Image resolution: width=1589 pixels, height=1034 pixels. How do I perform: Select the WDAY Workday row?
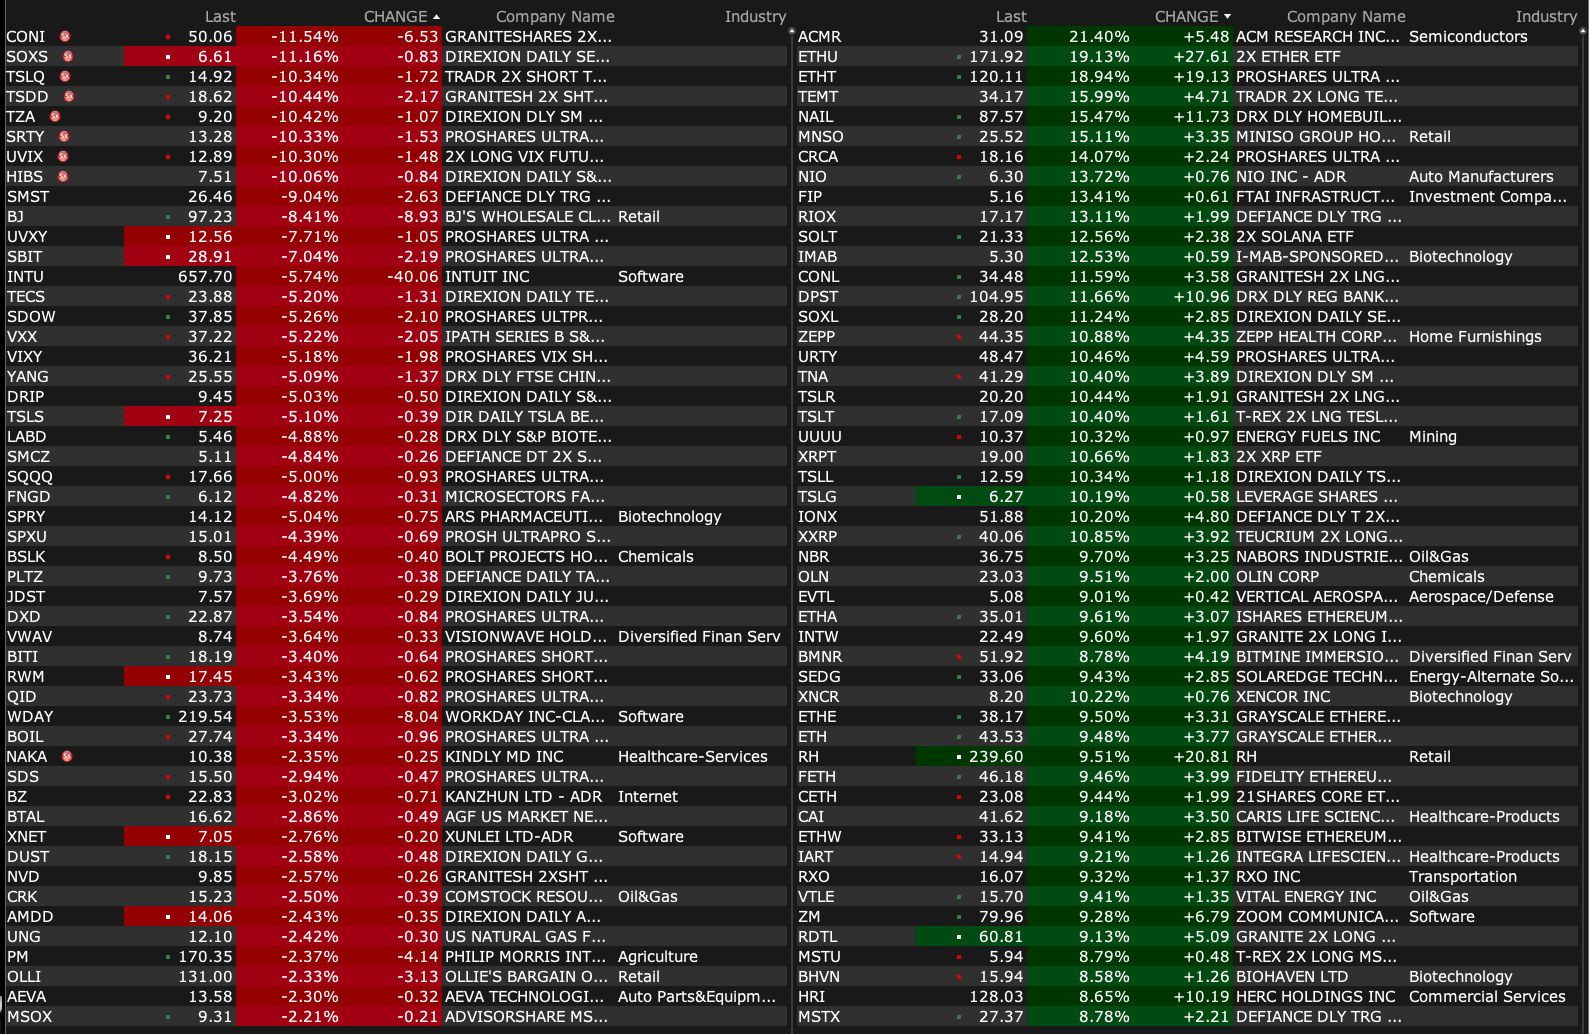point(30,717)
